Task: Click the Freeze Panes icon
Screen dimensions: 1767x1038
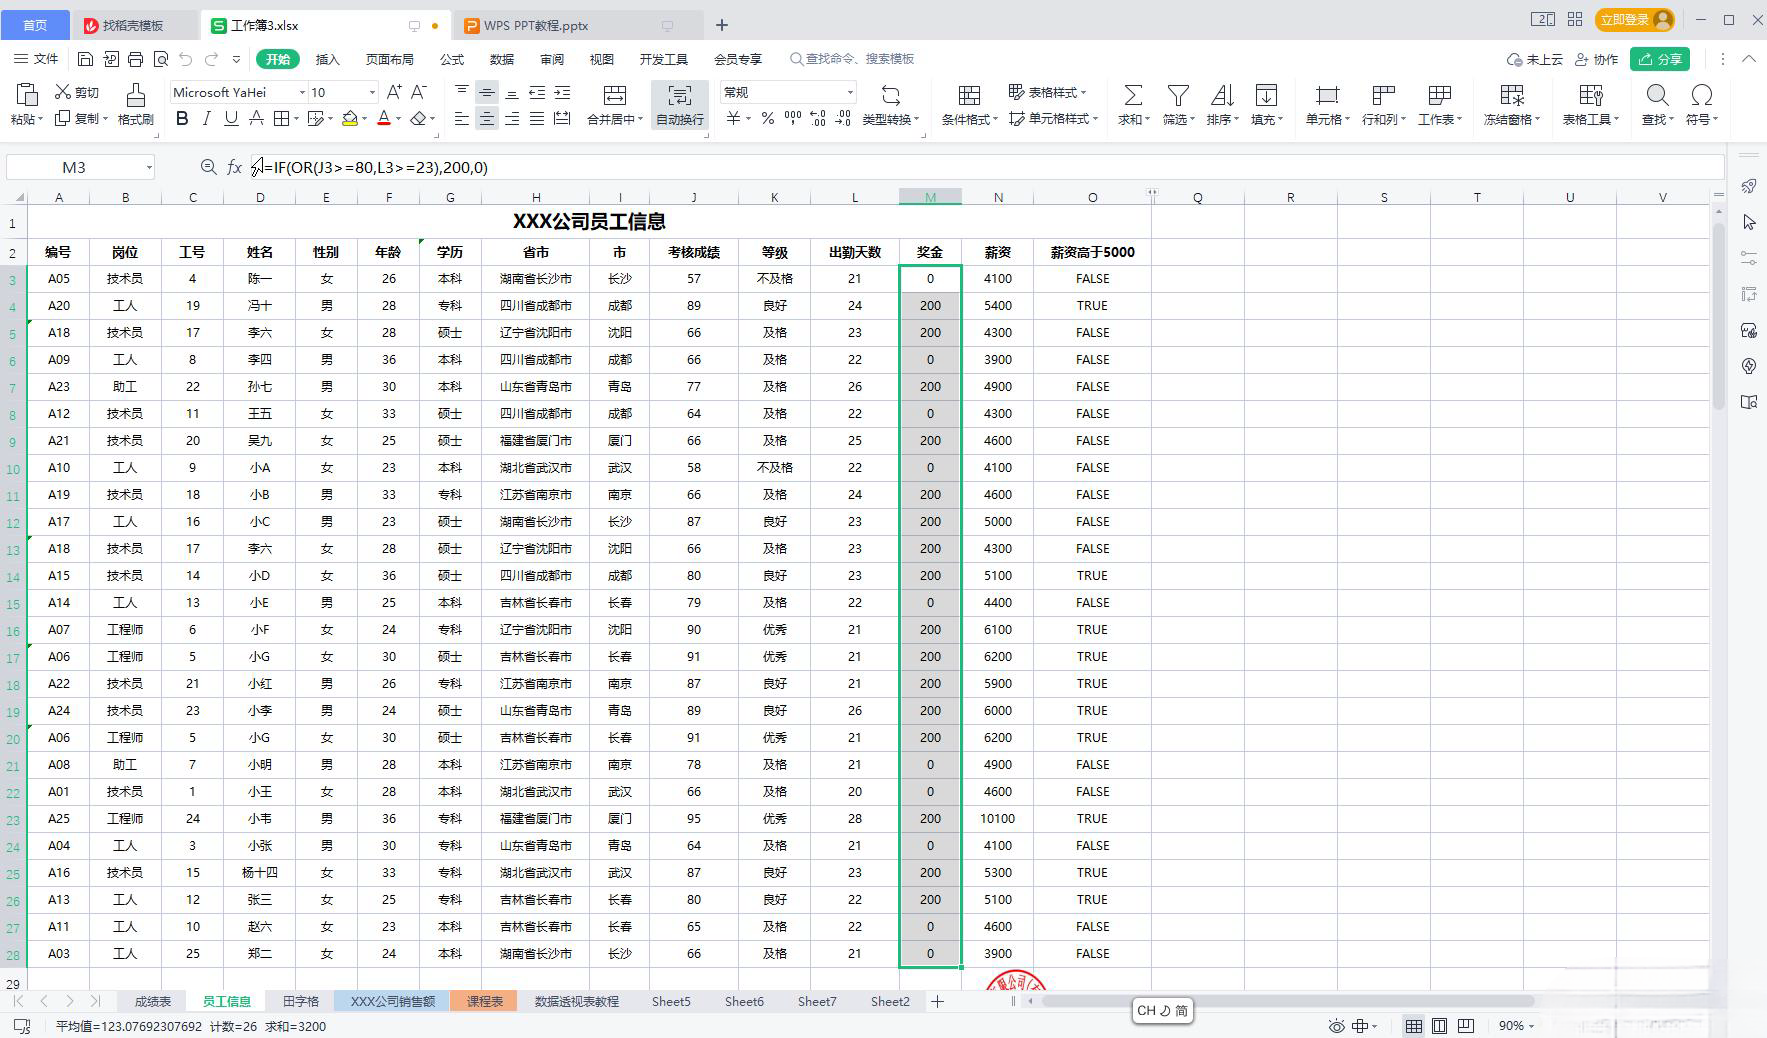Action: pyautogui.click(x=1512, y=95)
